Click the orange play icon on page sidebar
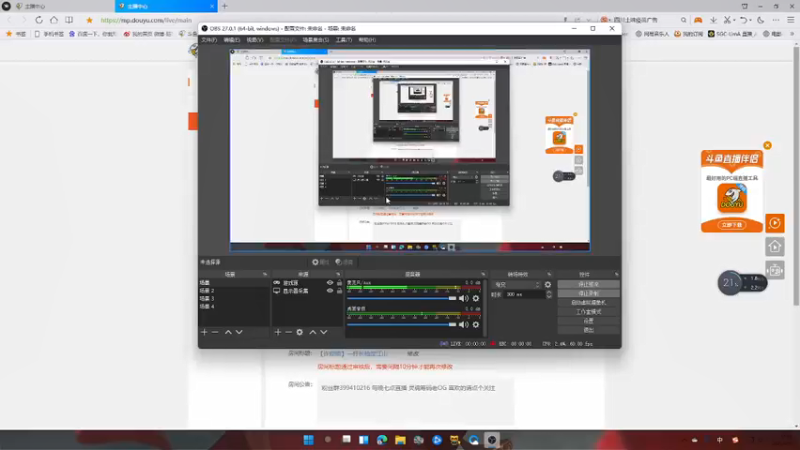The image size is (800, 450). pos(774,223)
